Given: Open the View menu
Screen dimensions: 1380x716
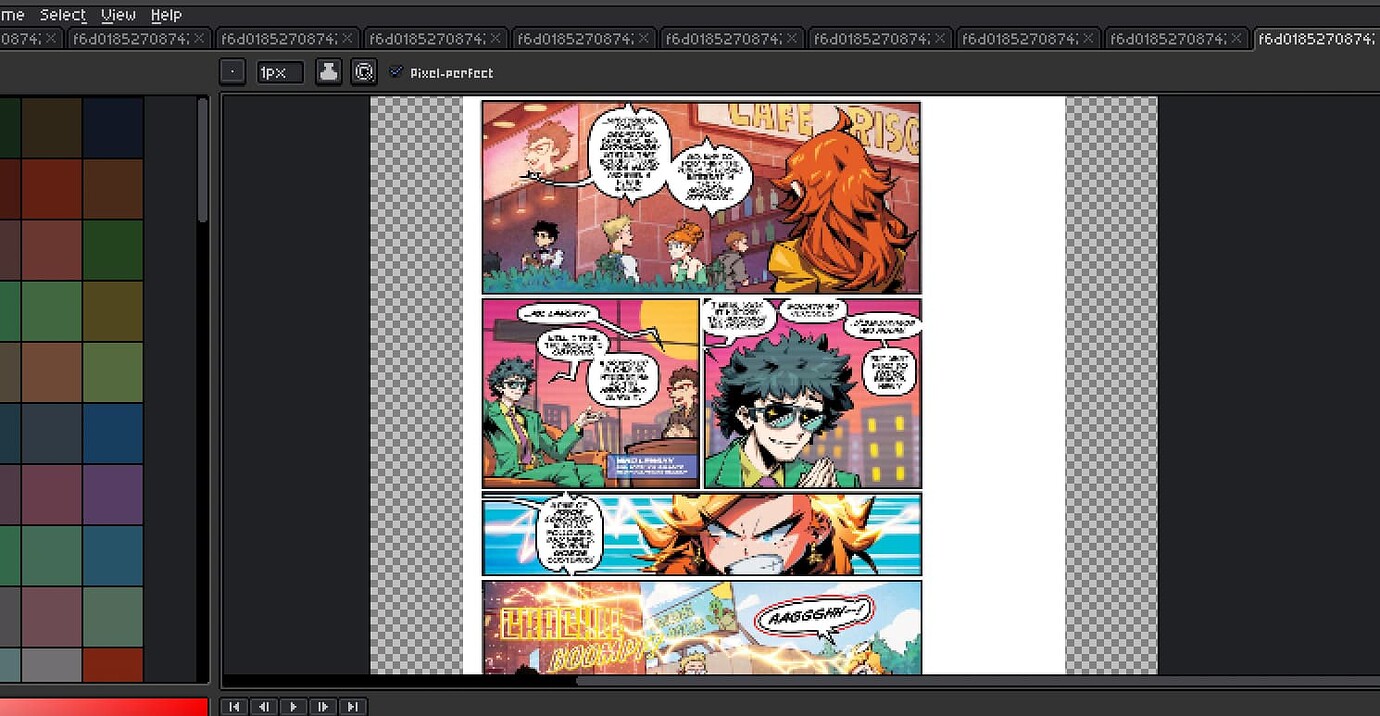Looking at the screenshot, I should 118,15.
